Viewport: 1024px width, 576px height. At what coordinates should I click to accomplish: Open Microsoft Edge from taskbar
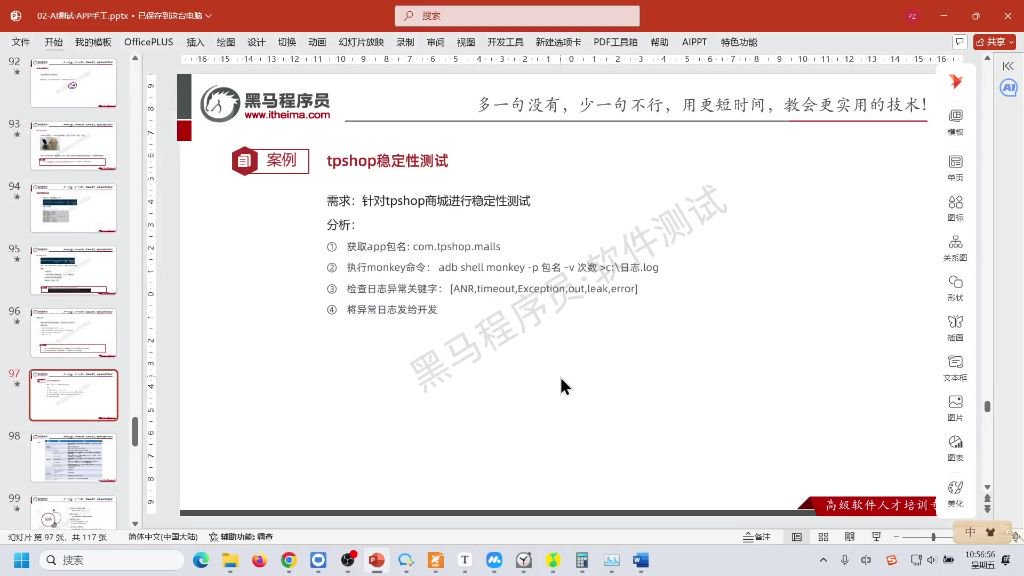pos(200,560)
